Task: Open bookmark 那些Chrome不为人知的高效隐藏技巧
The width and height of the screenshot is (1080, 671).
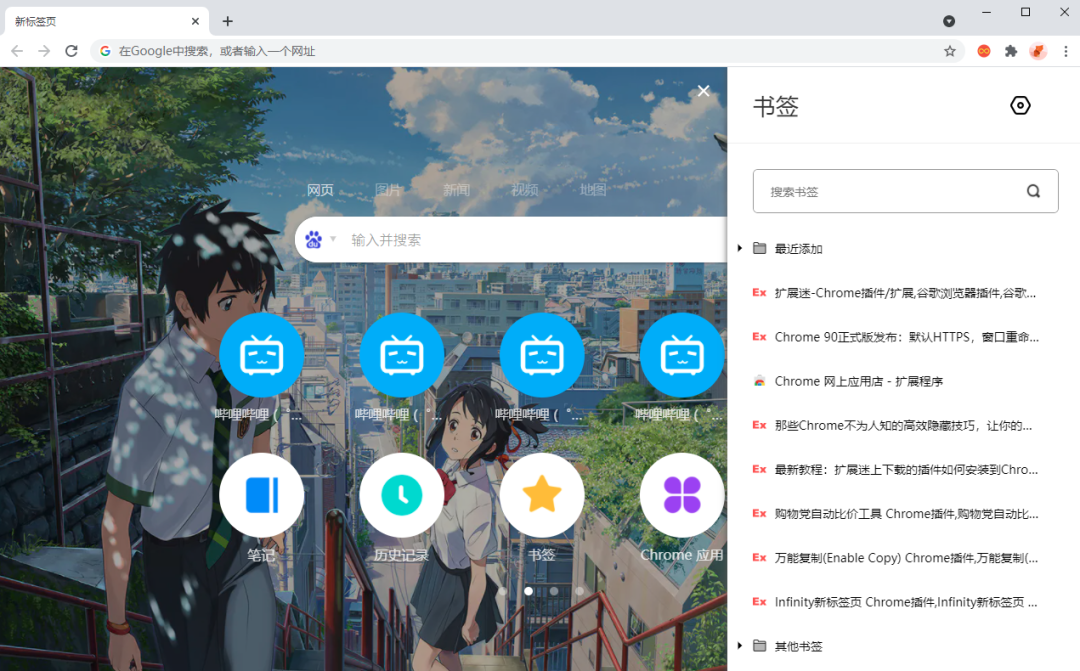Action: (904, 425)
